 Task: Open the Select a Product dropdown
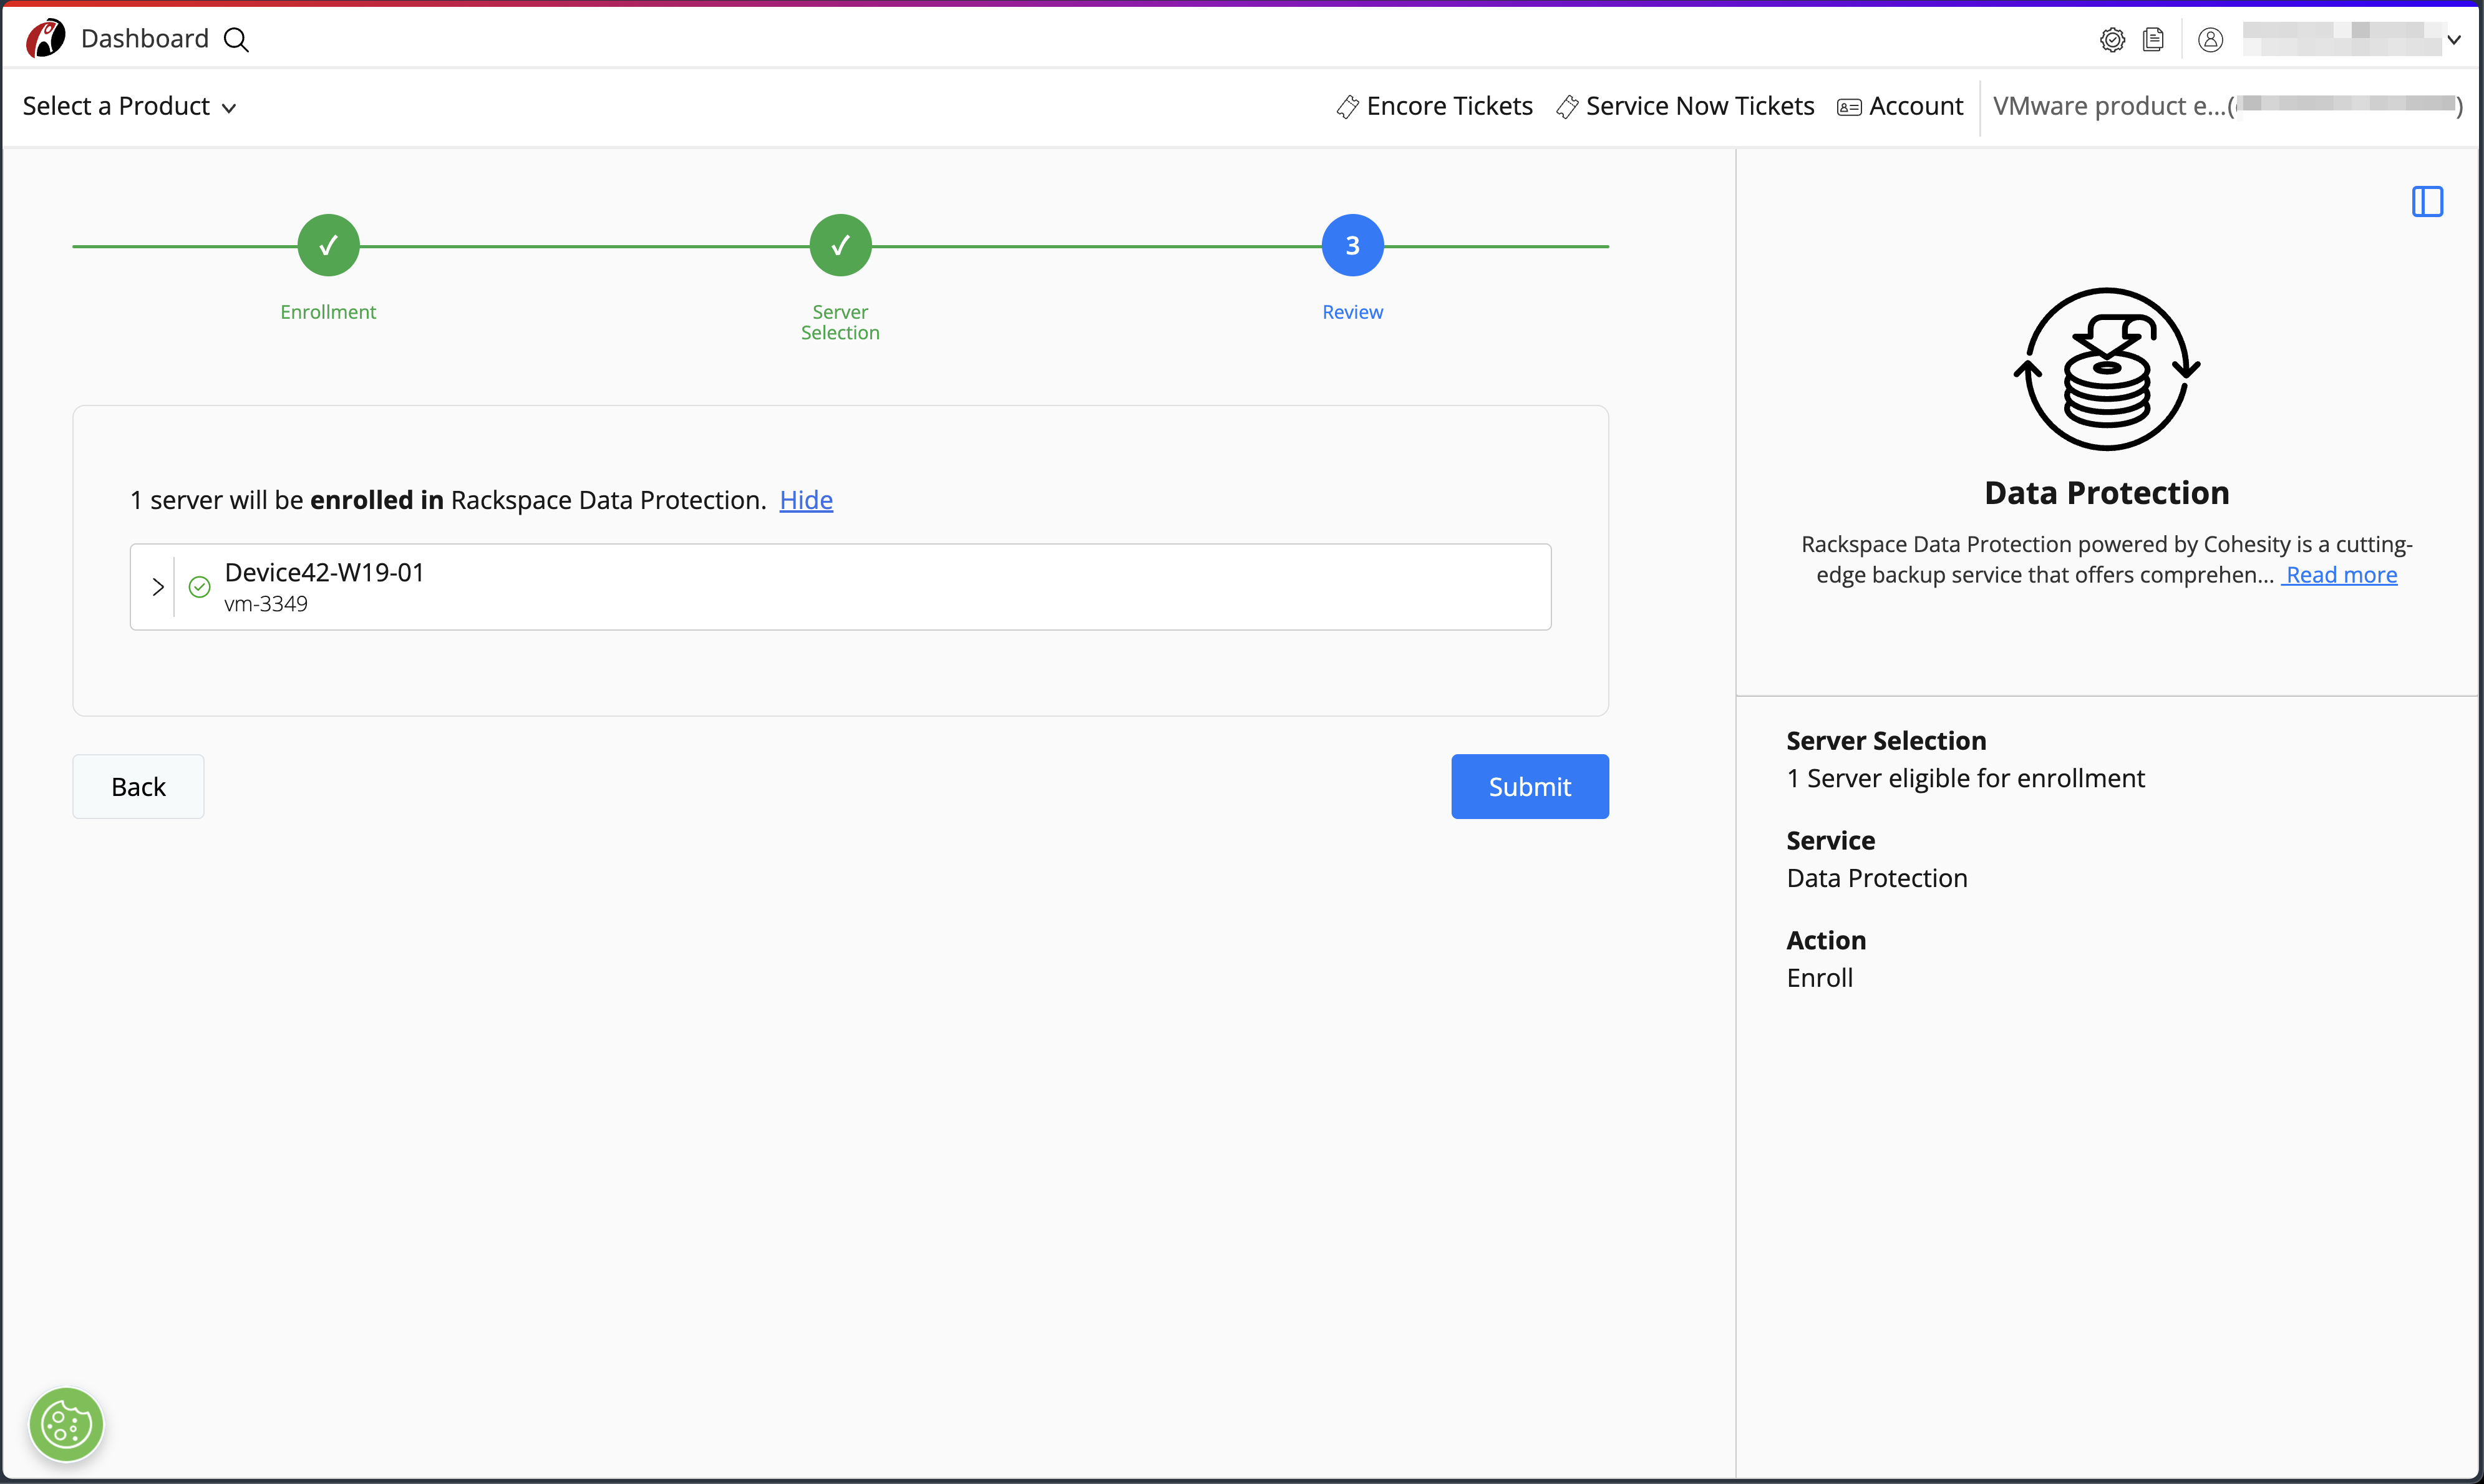point(129,106)
